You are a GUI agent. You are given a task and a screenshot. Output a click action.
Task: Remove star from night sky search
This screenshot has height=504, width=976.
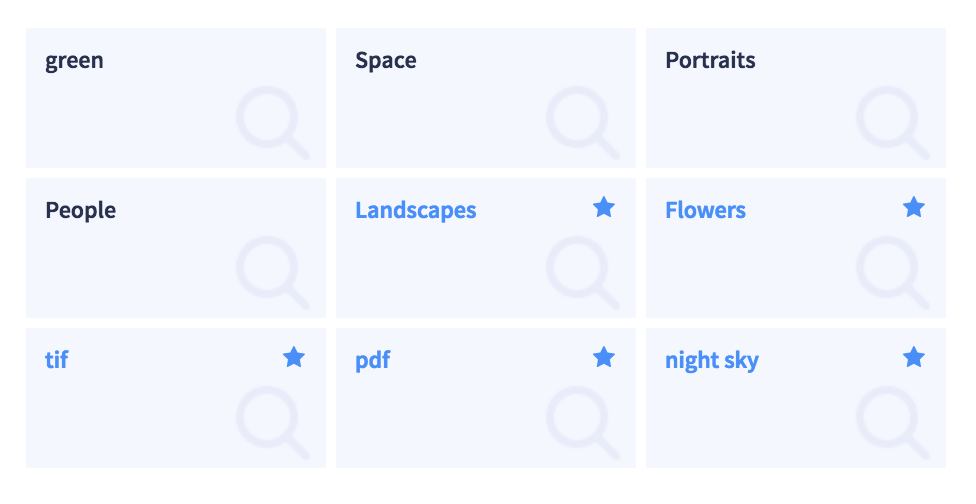(914, 358)
